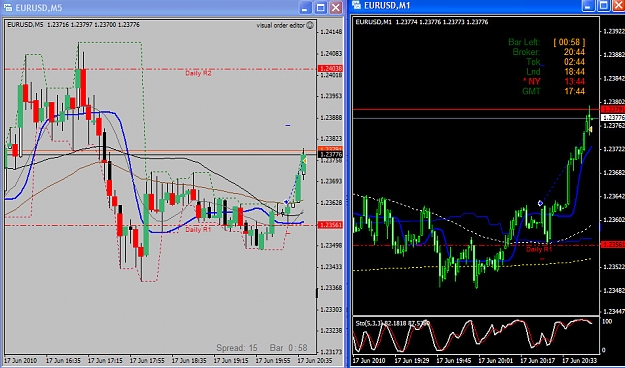Click the EURUSD,M1 window title icon
625x368 pixels.
pos(357,5)
